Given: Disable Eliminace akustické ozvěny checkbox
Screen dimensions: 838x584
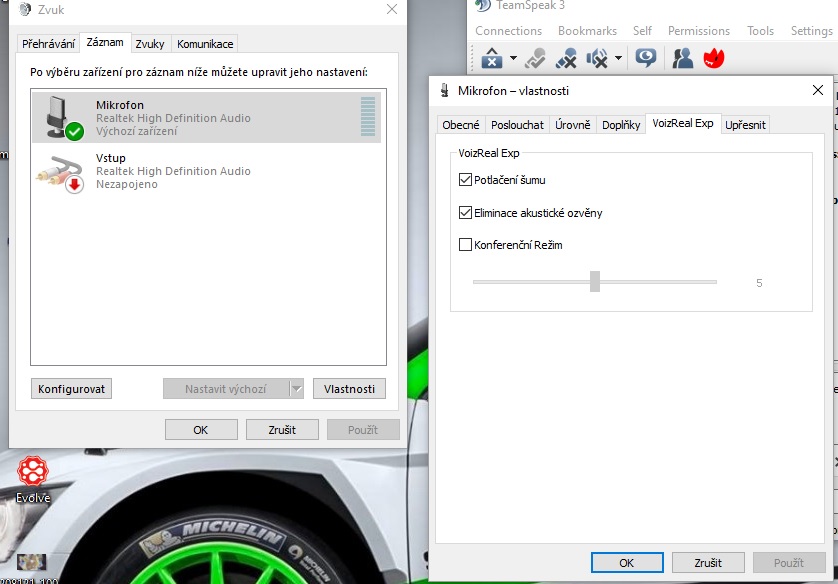Looking at the screenshot, I should 465,213.
